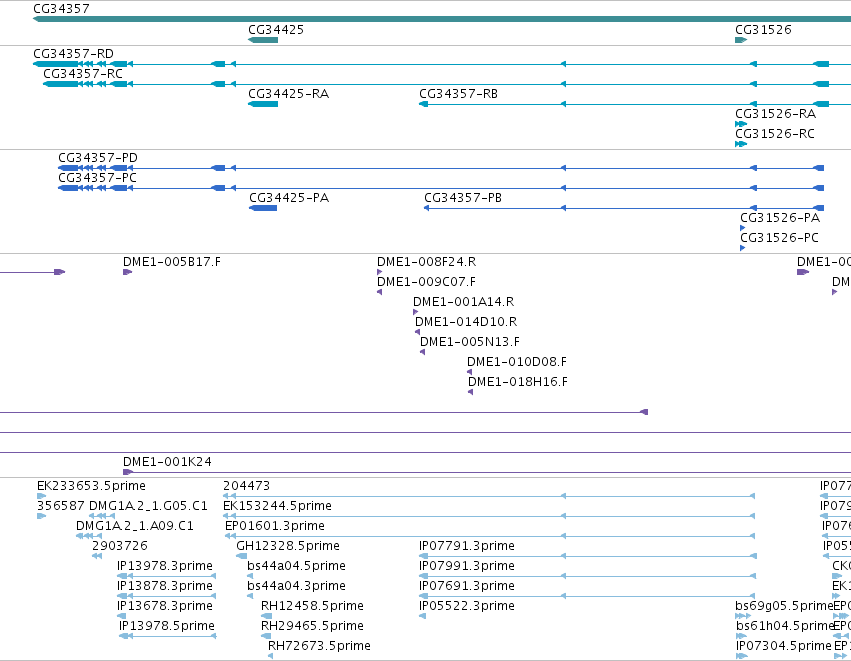Click the glyph under GH12328.5prime

242,556
